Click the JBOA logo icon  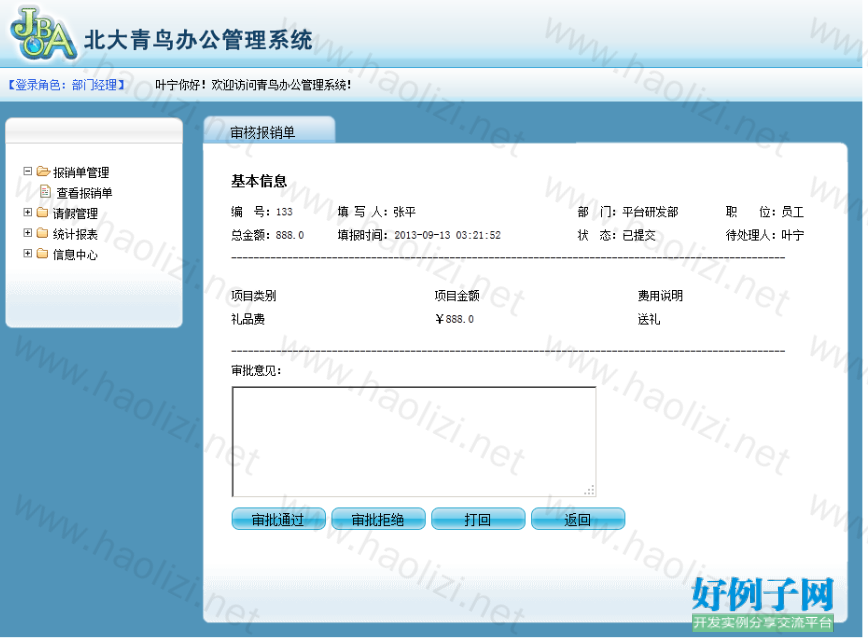[43, 34]
